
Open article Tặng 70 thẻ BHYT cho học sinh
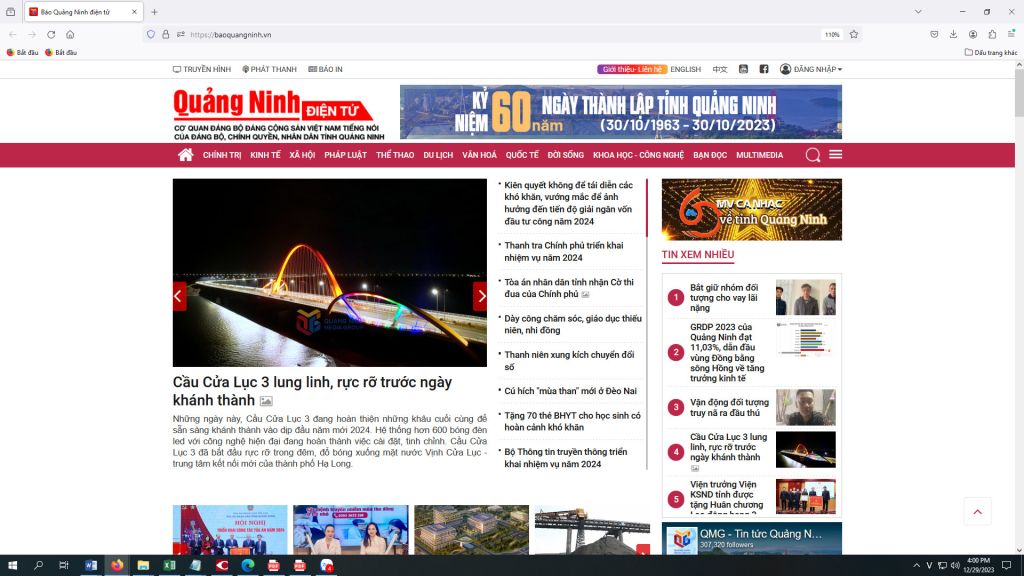coord(572,421)
